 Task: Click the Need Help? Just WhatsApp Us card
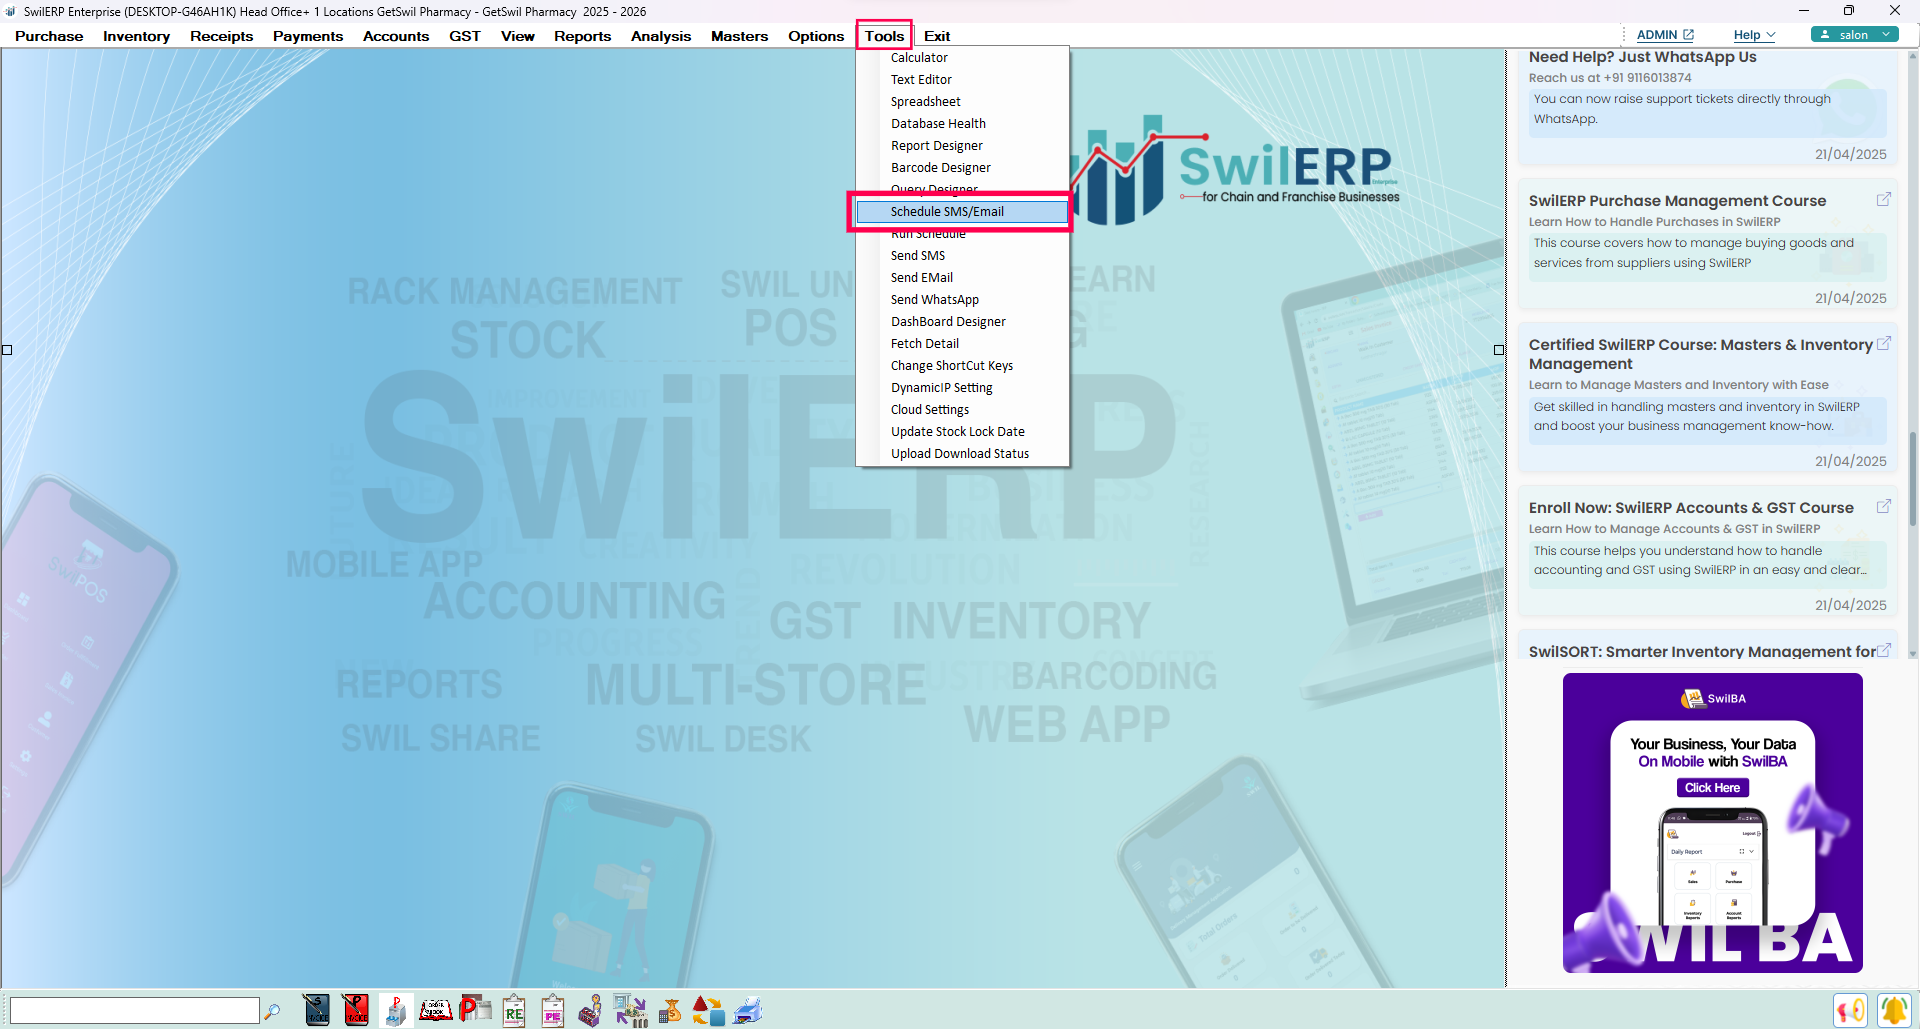pyautogui.click(x=1707, y=107)
